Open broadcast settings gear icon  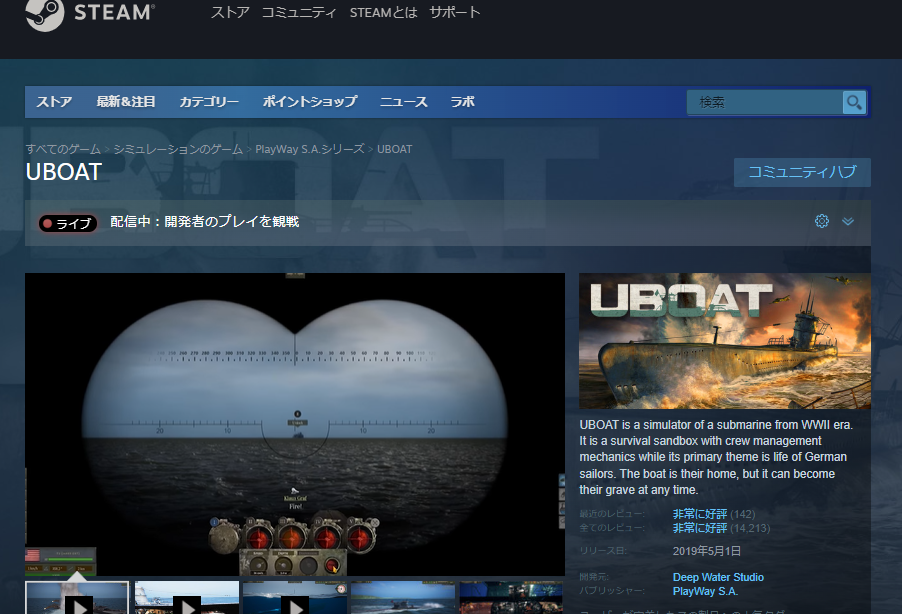(x=822, y=221)
